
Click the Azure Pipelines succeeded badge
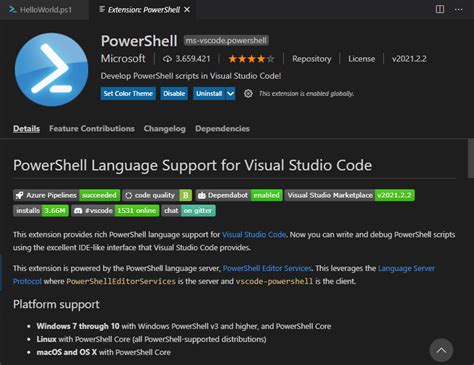click(x=67, y=195)
